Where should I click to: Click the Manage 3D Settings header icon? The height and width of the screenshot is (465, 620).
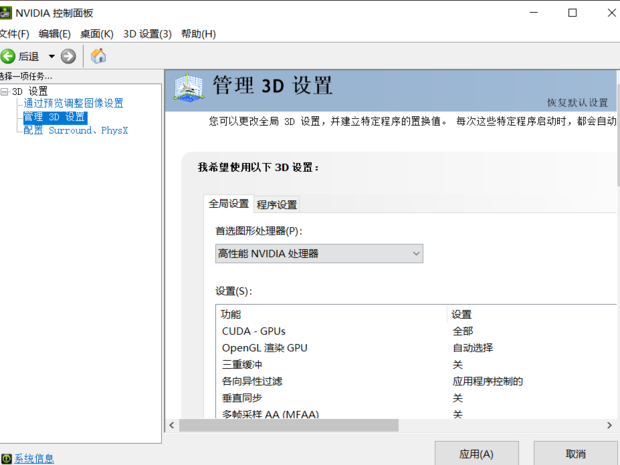[189, 88]
